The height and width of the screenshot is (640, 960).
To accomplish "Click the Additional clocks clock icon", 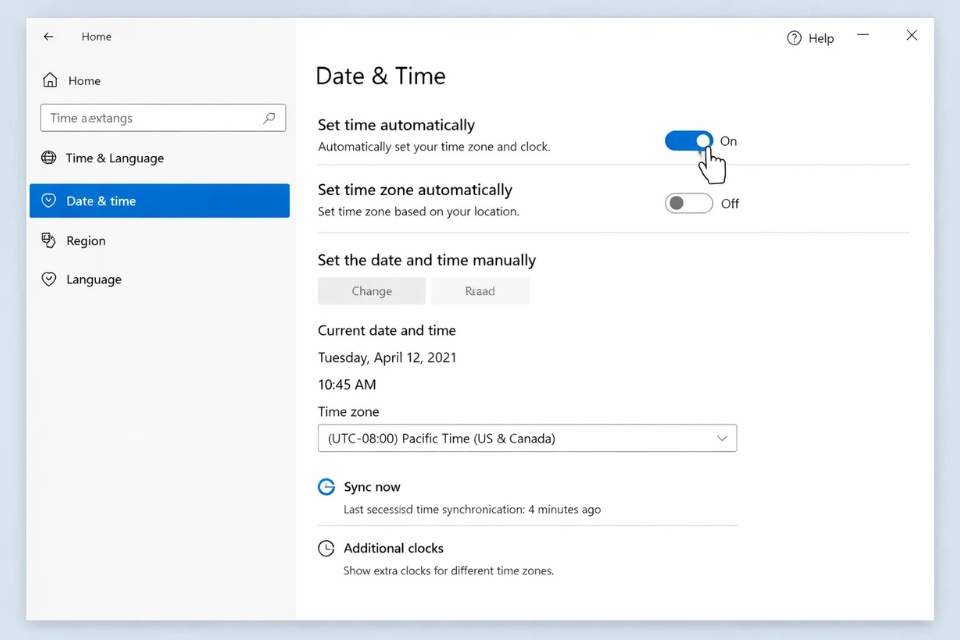I will pyautogui.click(x=326, y=548).
